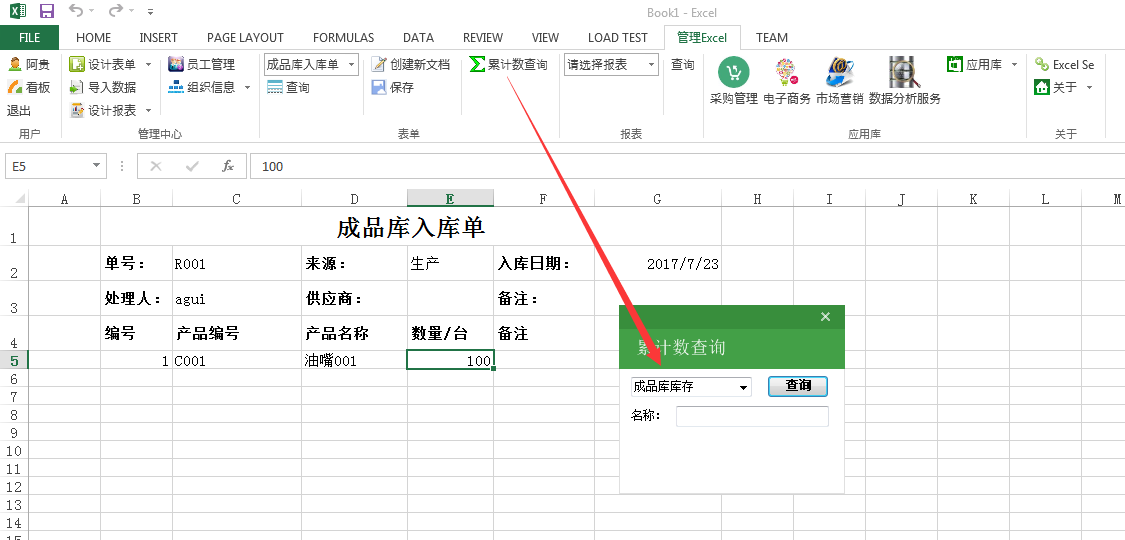Click the formula bar confirm checkmark
Viewport: 1125px width, 540px height.
192,166
